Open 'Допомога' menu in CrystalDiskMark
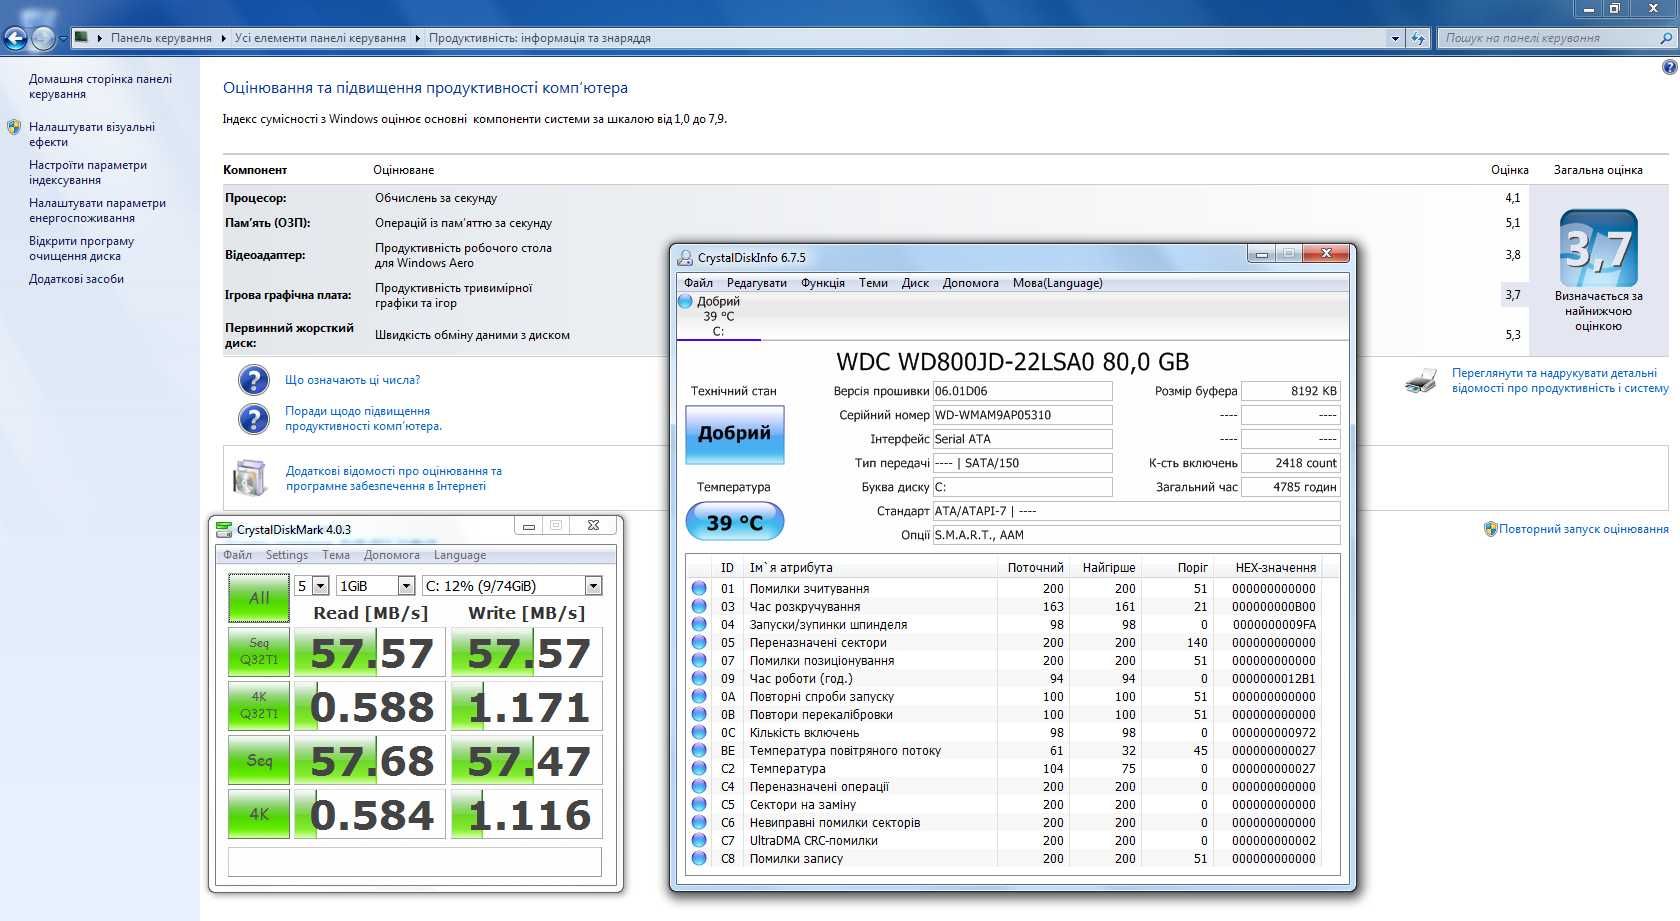 (x=391, y=555)
